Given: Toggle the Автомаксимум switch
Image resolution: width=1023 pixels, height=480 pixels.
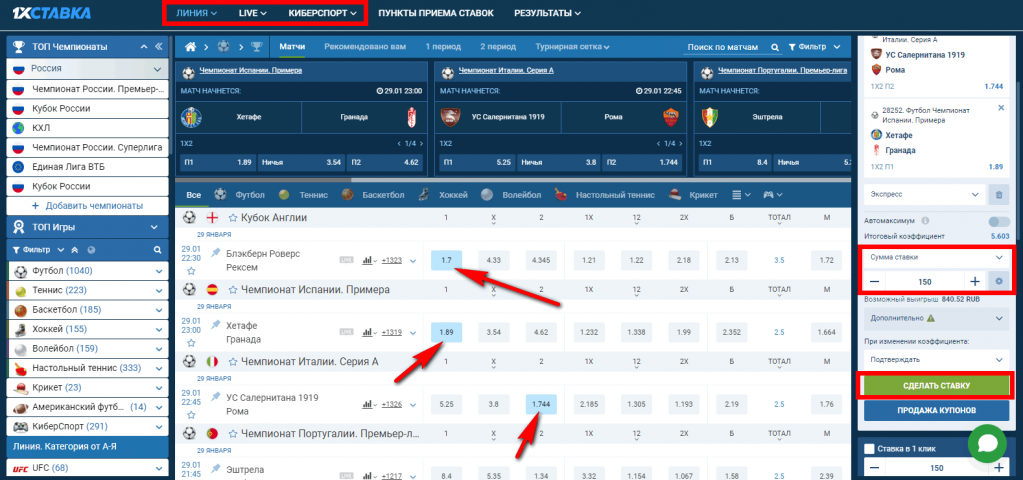Looking at the screenshot, I should tap(998, 221).
